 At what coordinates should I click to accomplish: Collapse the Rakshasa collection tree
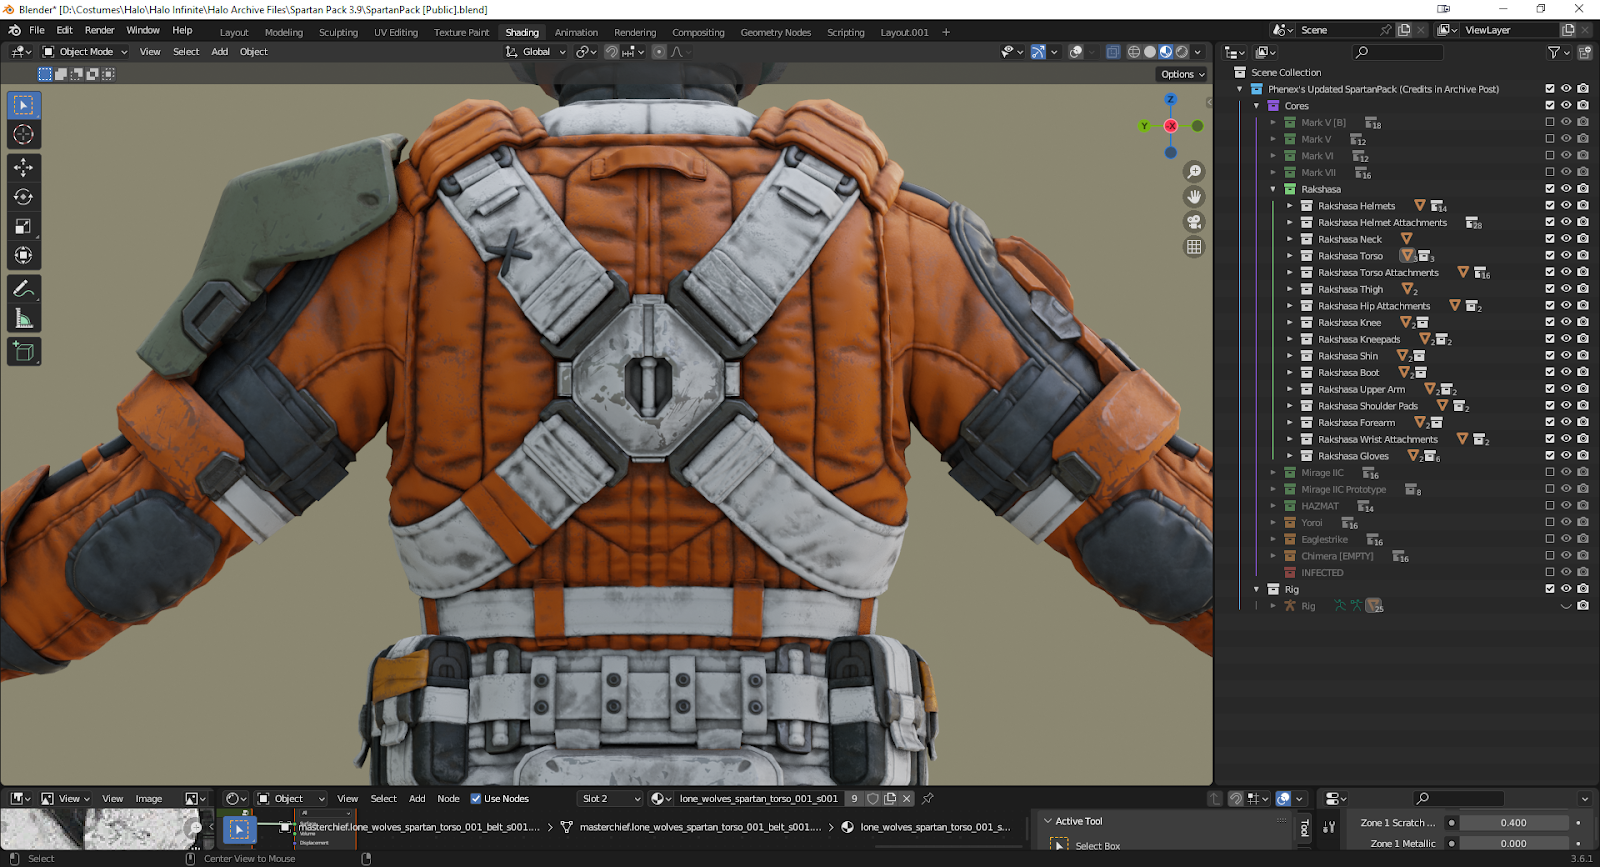coord(1273,189)
